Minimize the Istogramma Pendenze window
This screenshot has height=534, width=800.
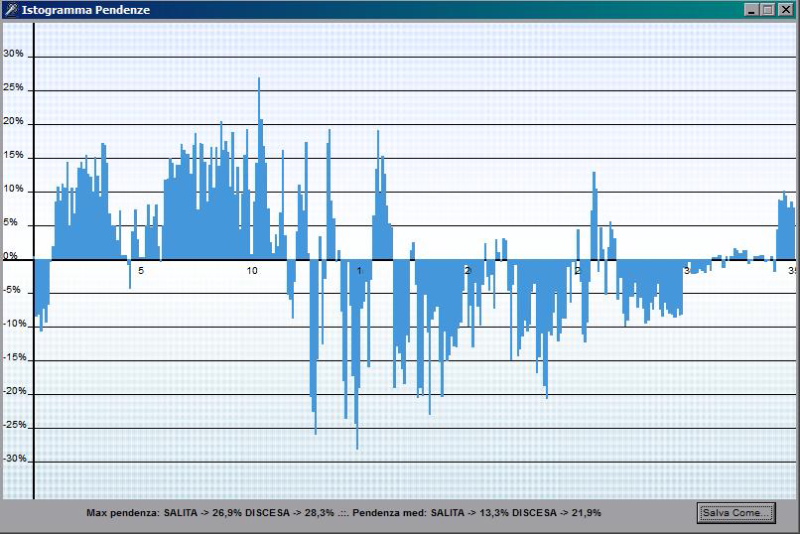coord(751,10)
